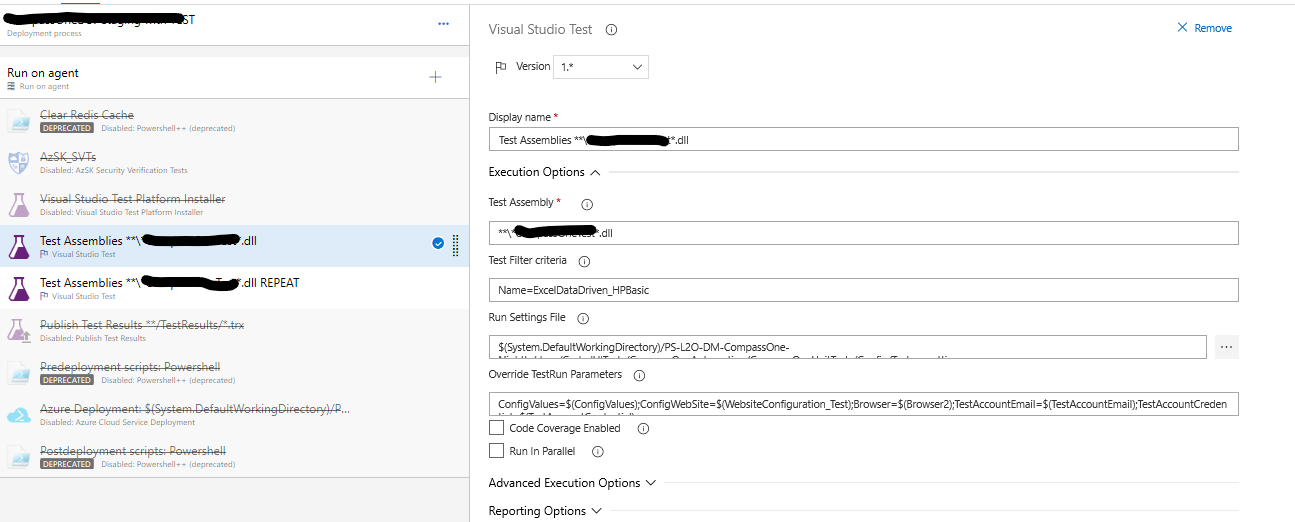The height and width of the screenshot is (522, 1295).
Task: Click the blue checkmark on selected task
Action: tap(438, 243)
